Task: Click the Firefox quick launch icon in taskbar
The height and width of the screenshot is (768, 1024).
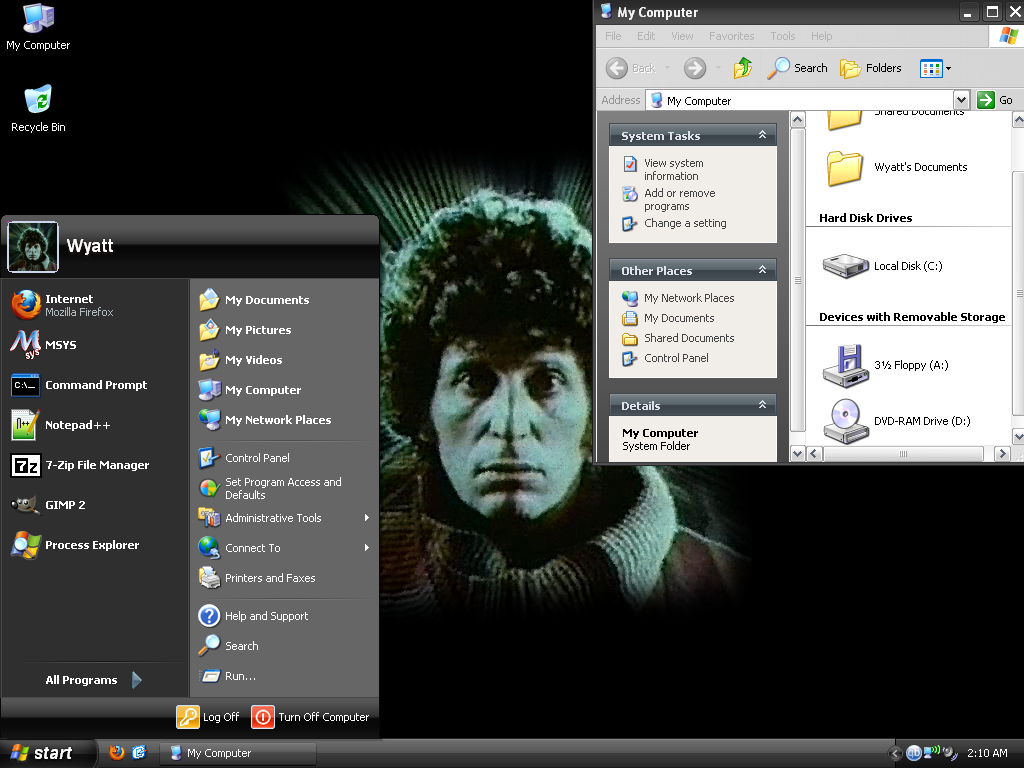Action: coord(117,752)
